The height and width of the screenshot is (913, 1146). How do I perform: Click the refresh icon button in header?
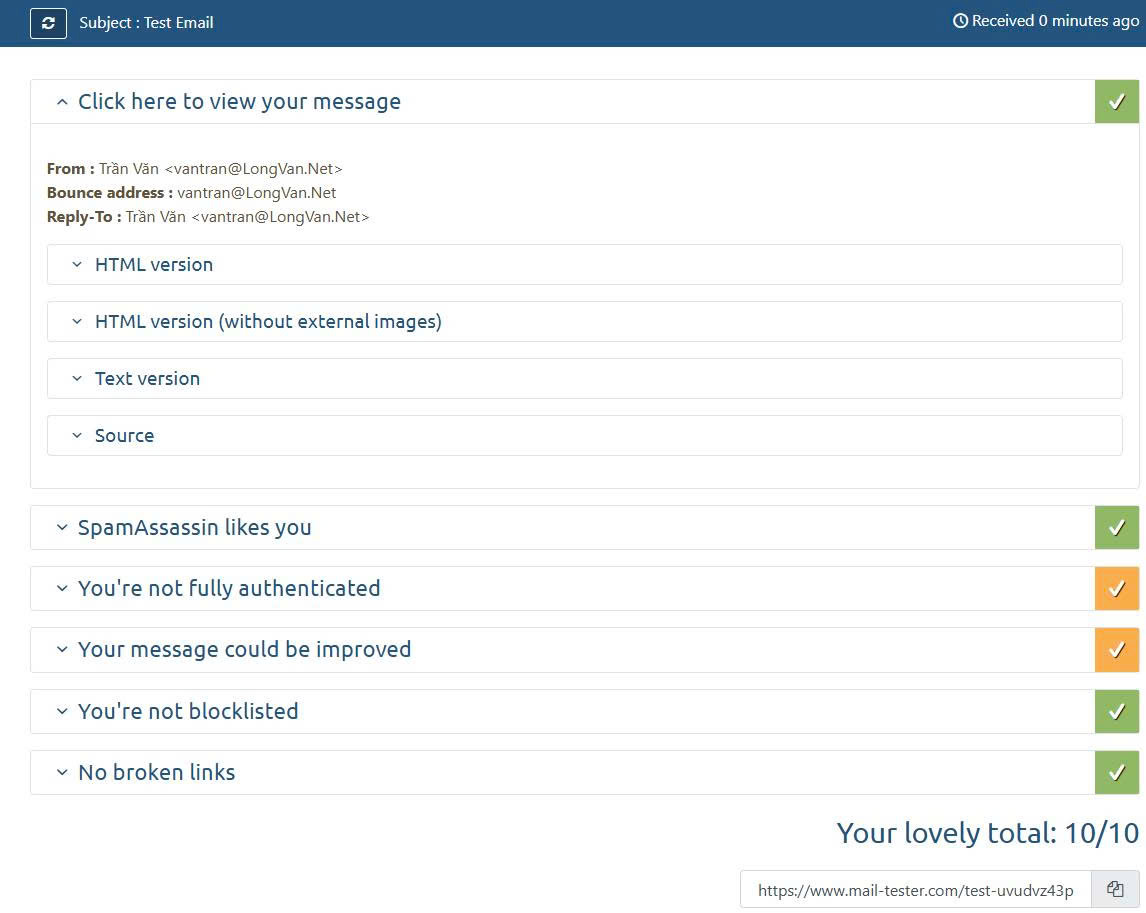(x=48, y=23)
